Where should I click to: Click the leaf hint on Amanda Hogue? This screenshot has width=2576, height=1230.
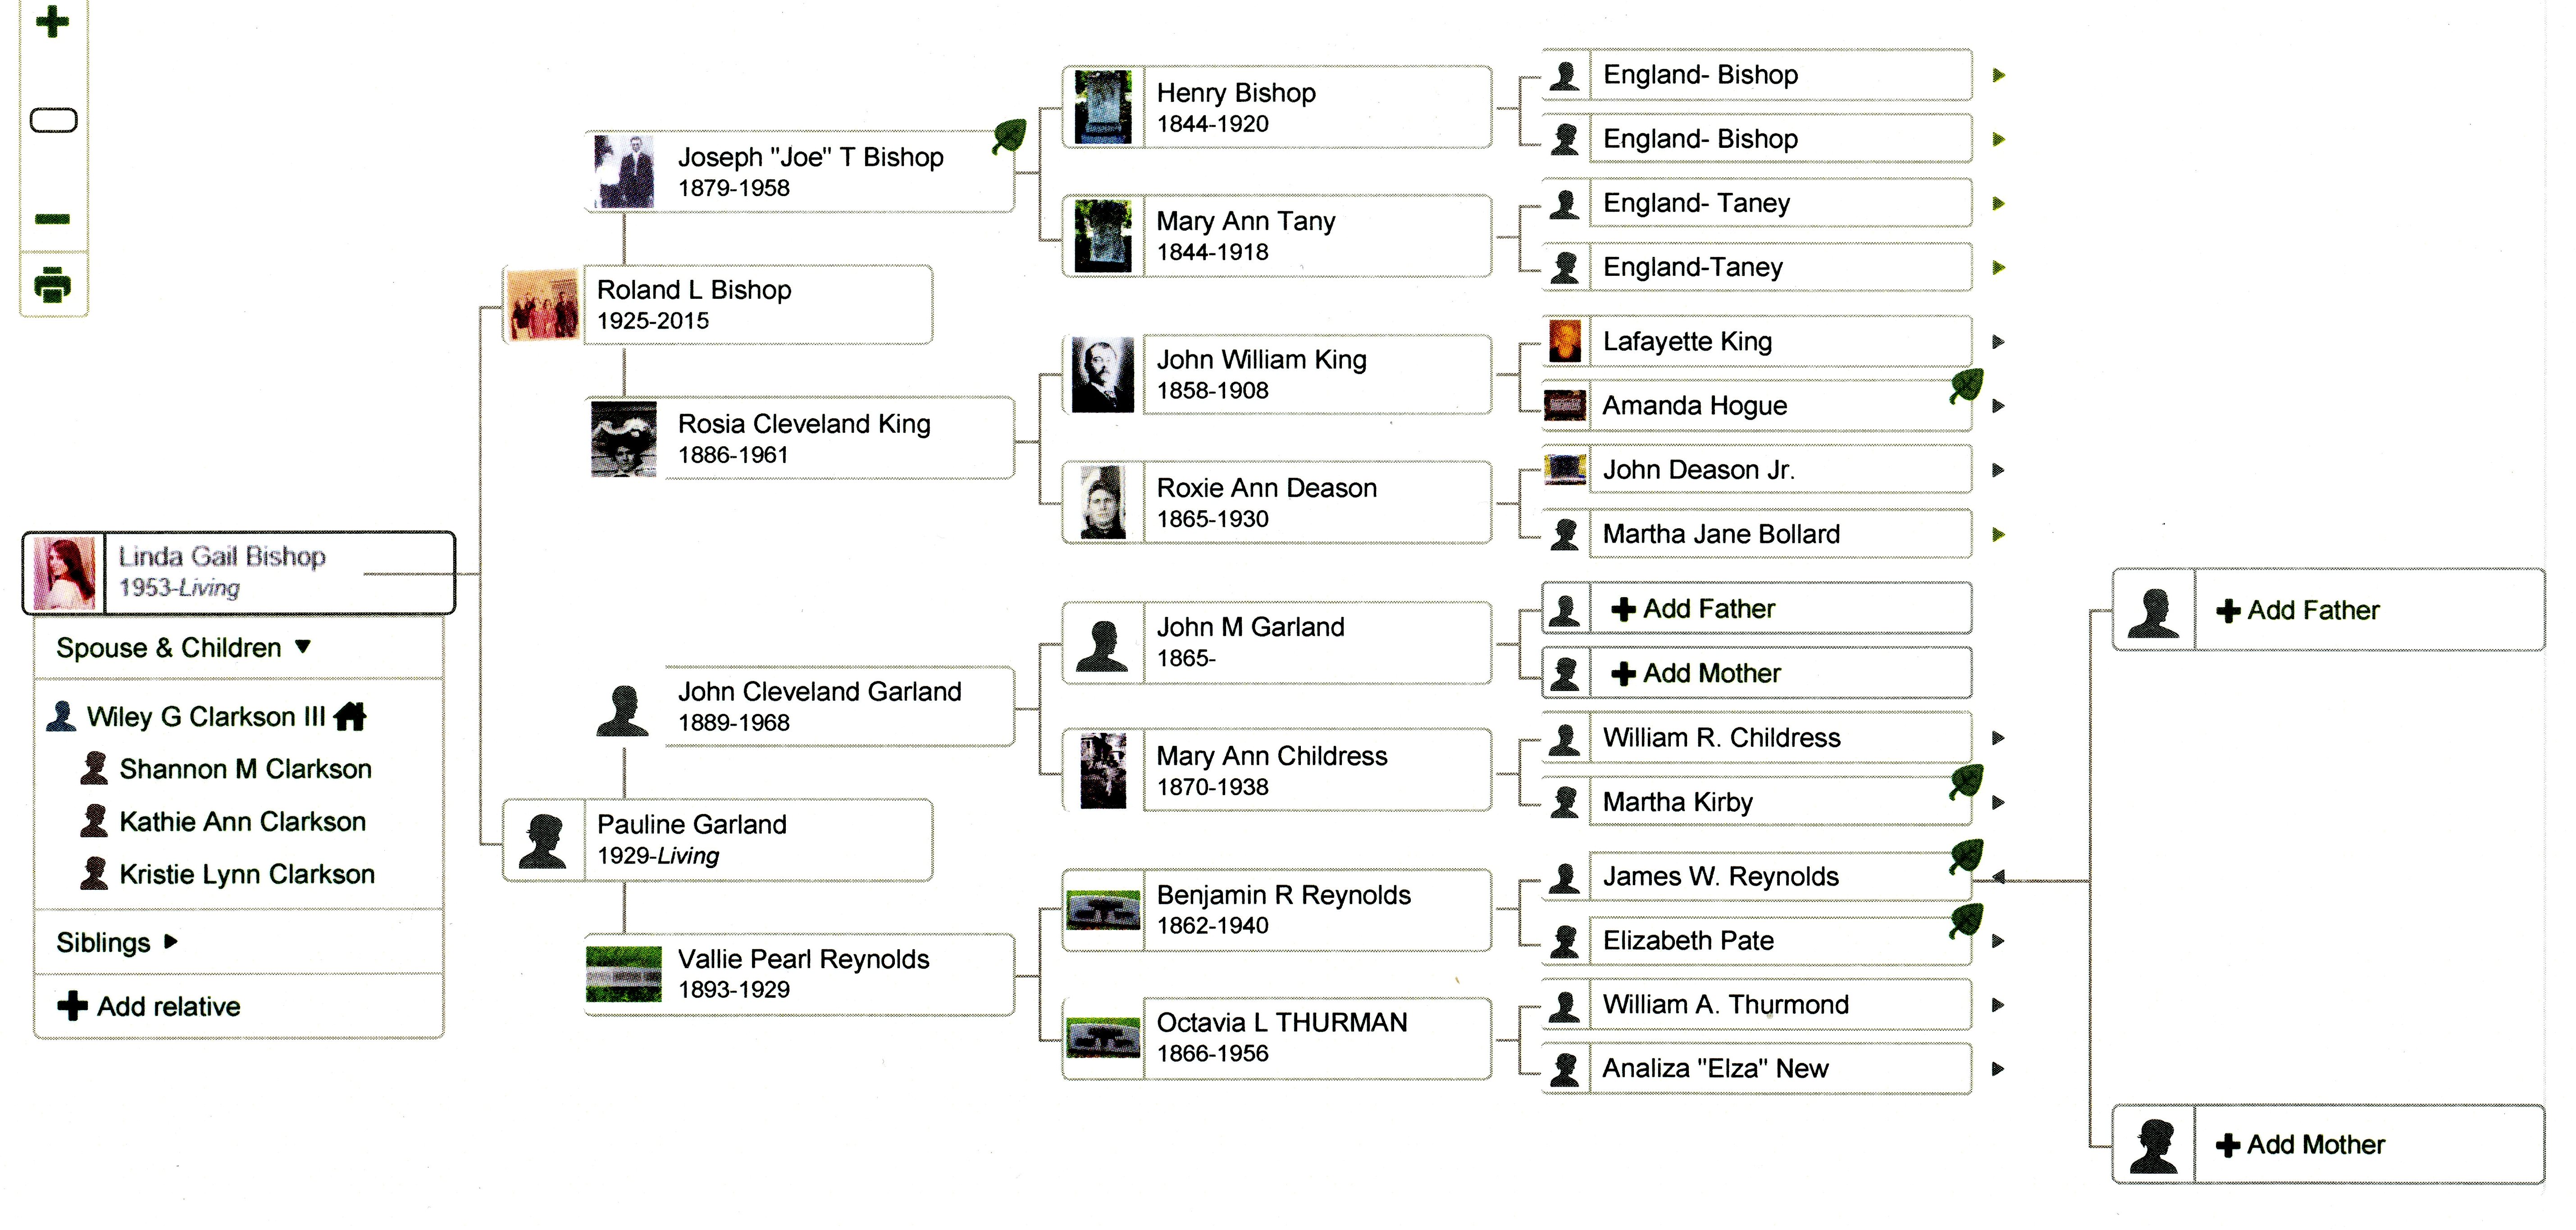(1967, 386)
